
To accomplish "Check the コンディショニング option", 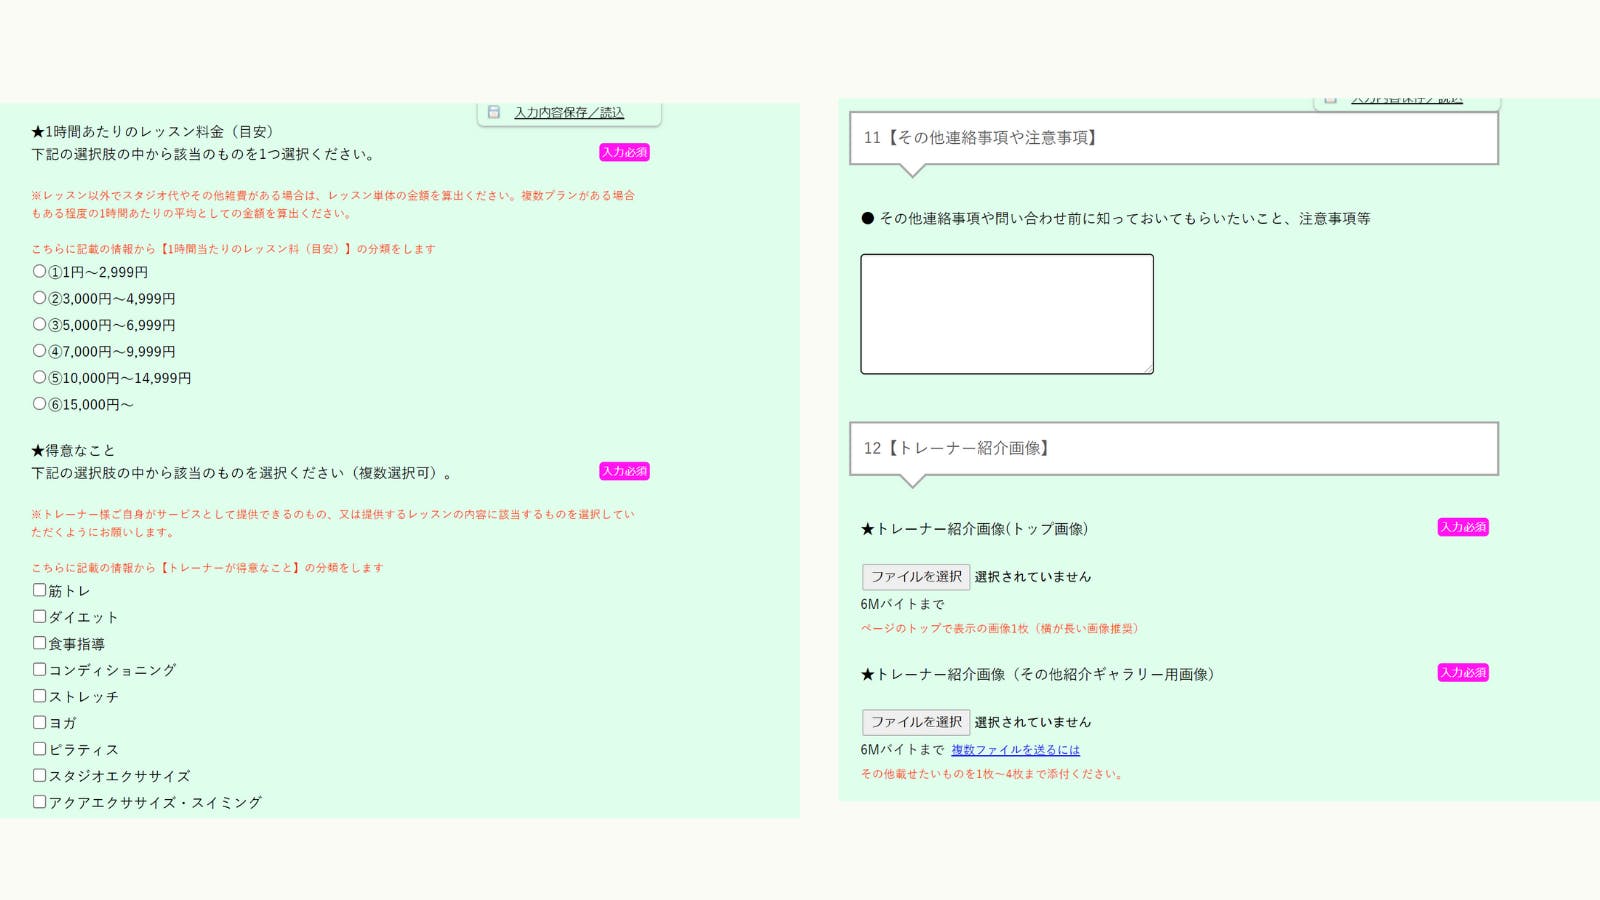I will 40,670.
